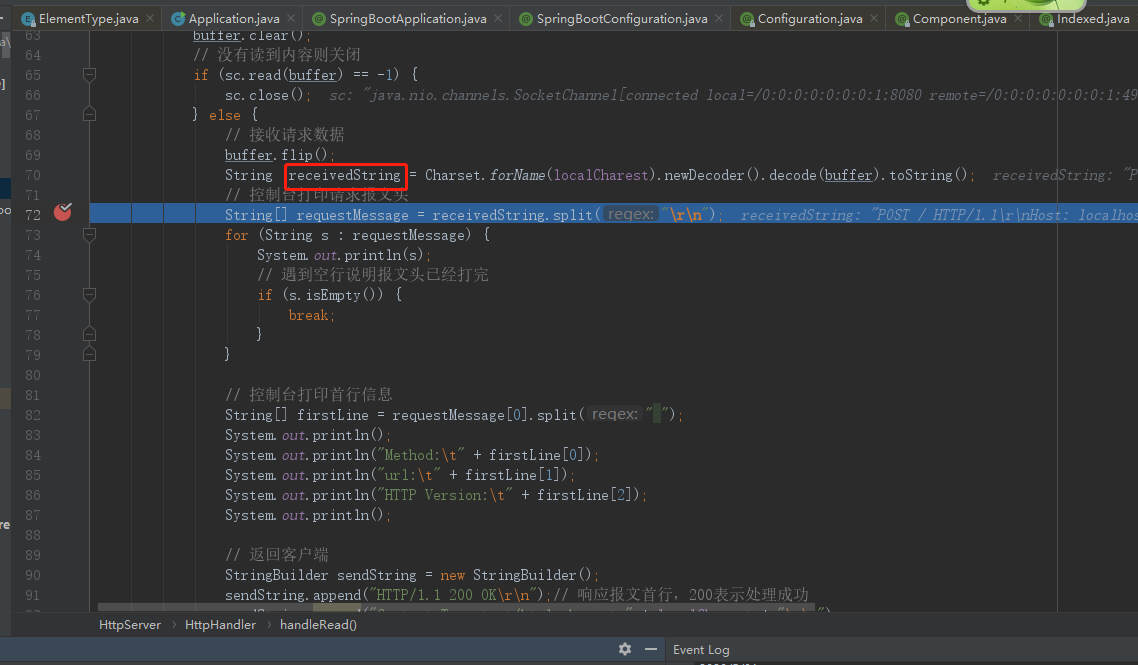Collapse the if block at line 76
The image size is (1138, 665).
click(x=88, y=294)
